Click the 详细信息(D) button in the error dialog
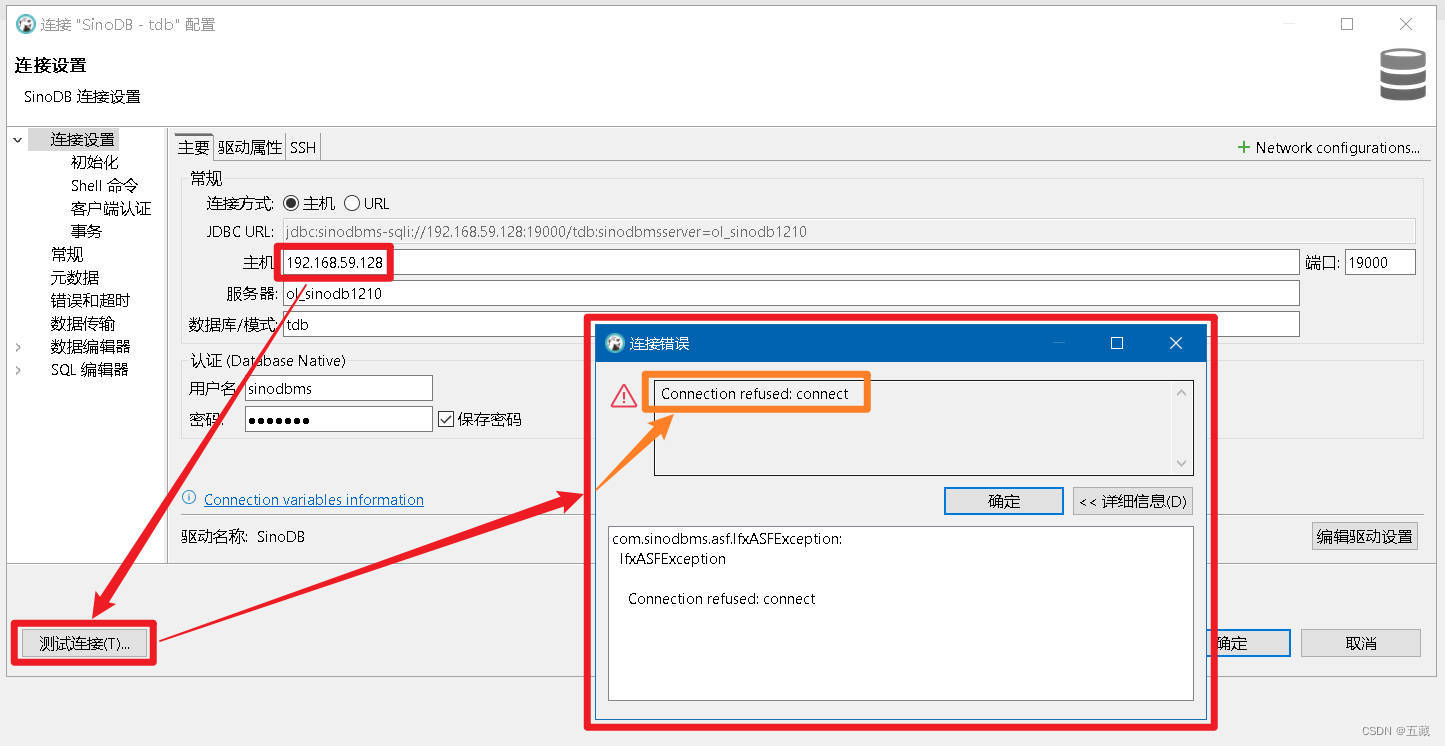Viewport: 1445px width, 746px height. point(1132,501)
